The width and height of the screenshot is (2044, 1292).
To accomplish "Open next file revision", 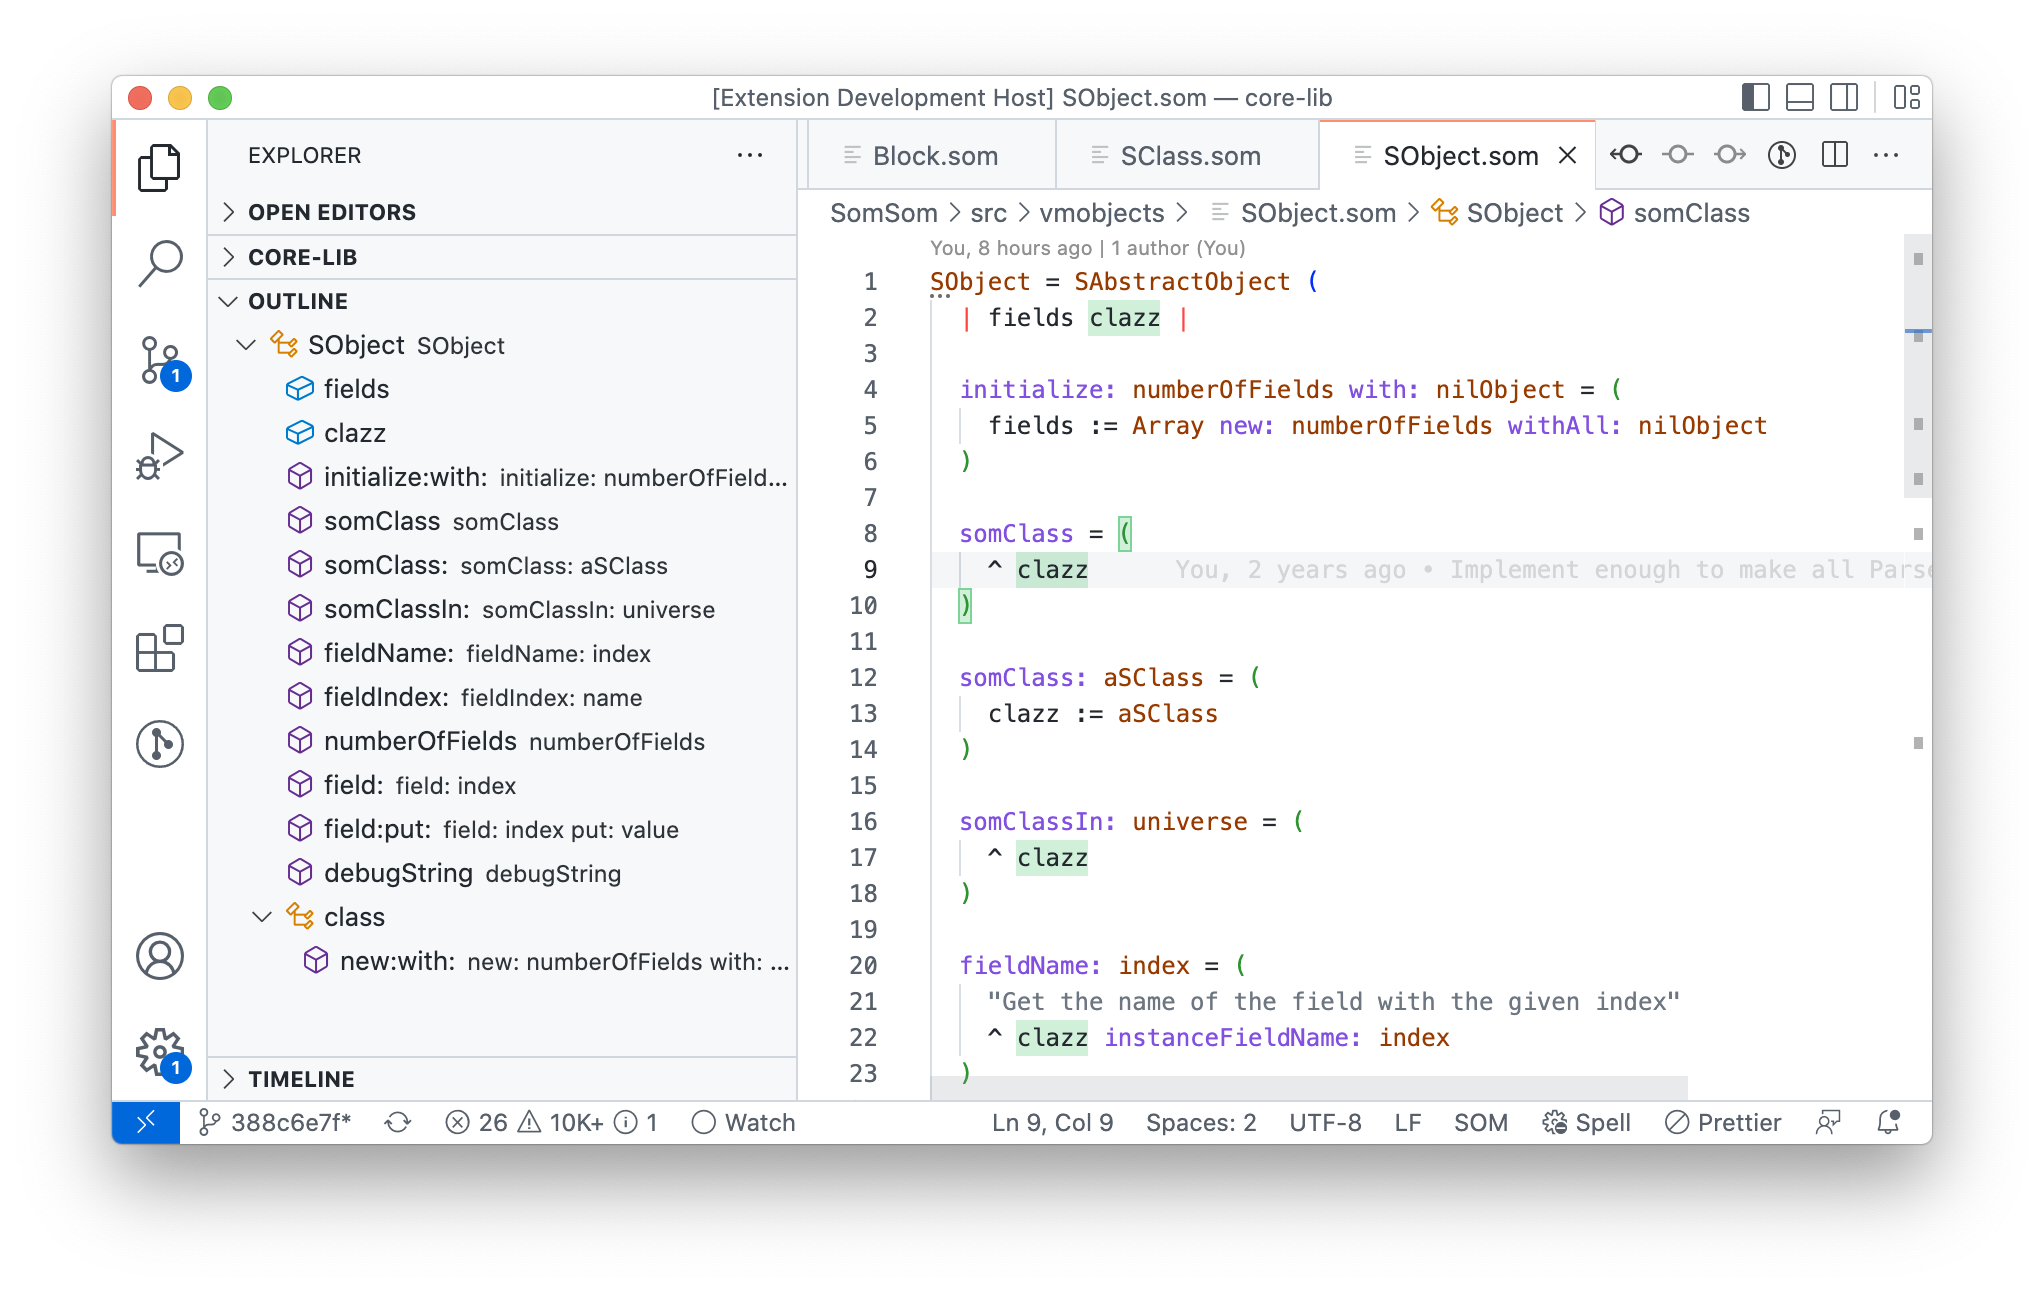I will (1730, 155).
